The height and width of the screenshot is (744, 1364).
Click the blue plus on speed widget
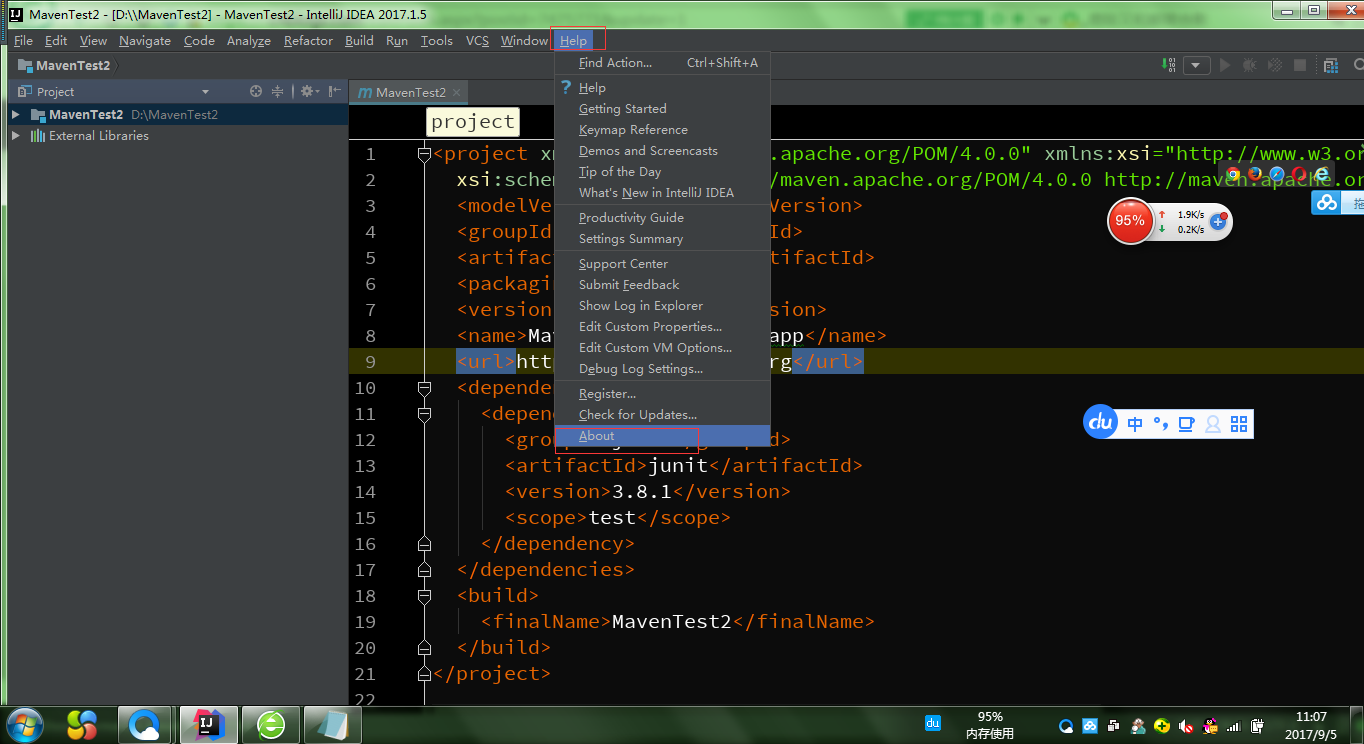click(1218, 222)
